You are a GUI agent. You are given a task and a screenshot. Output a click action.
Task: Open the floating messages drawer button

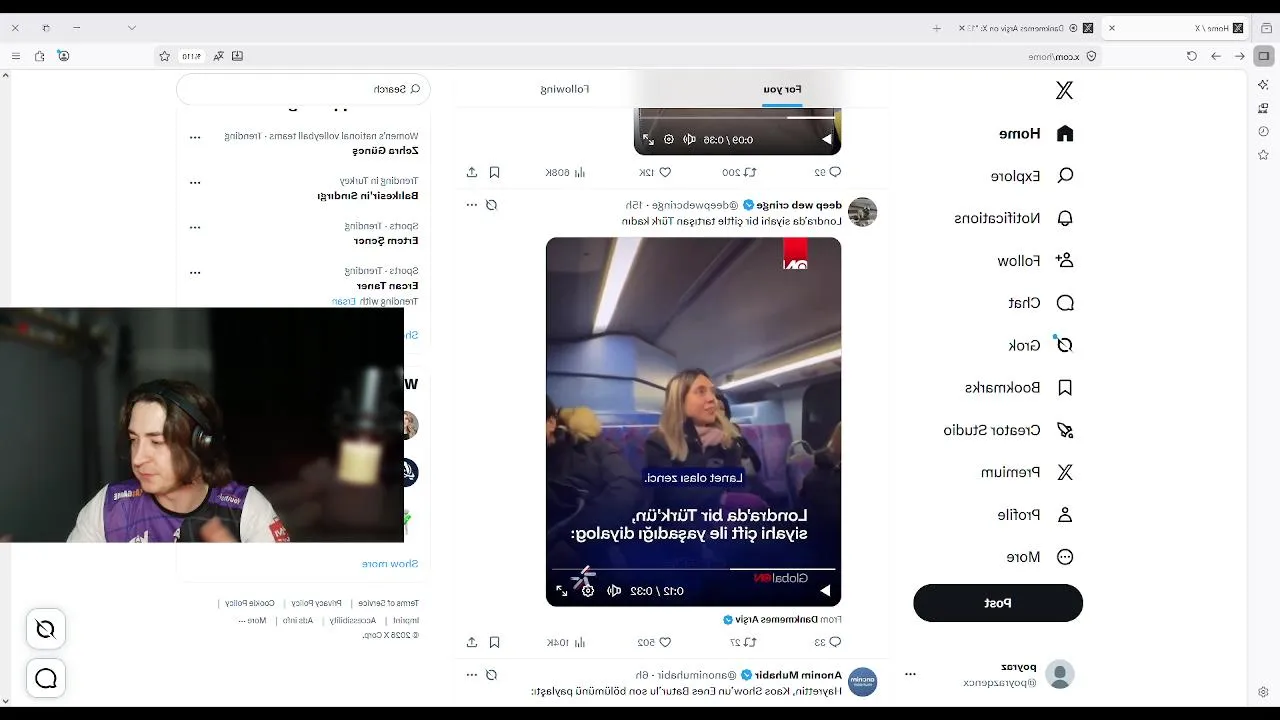[x=46, y=679]
